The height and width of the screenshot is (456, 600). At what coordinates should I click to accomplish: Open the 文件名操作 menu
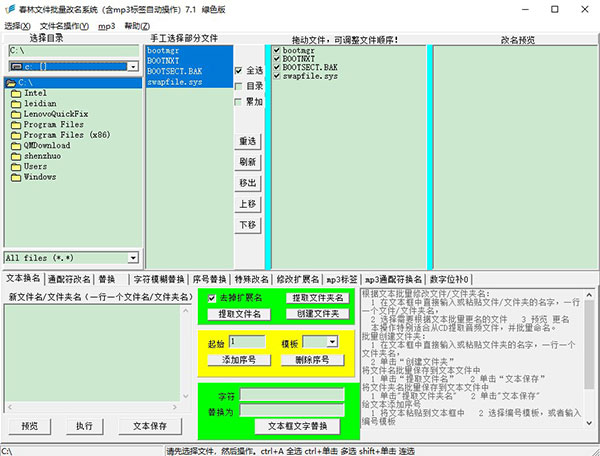[x=63, y=25]
